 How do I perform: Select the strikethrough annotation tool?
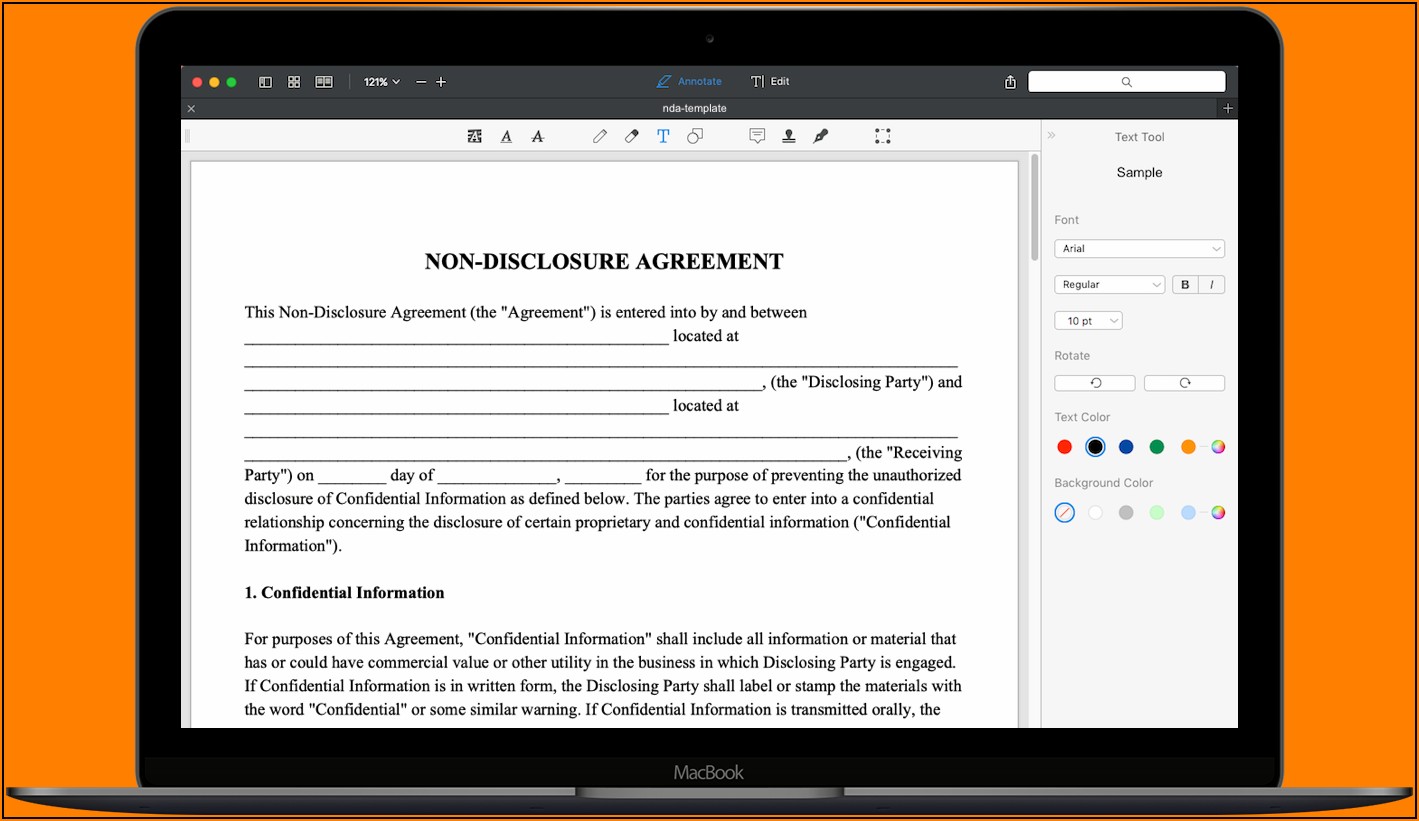coord(537,136)
